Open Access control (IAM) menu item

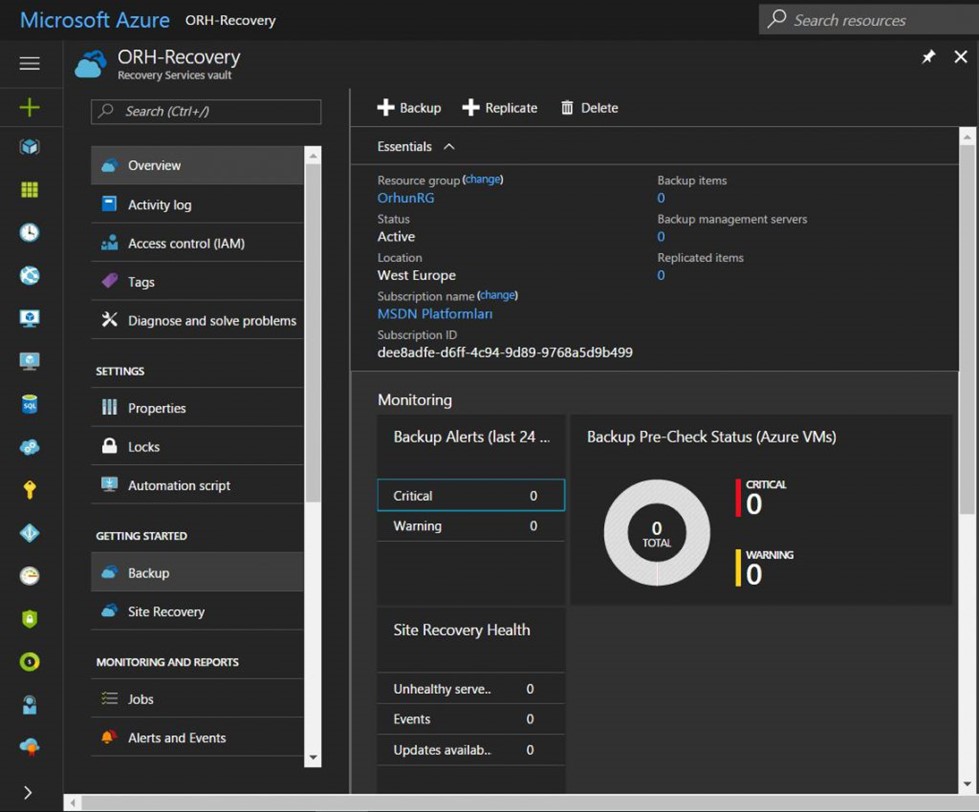click(x=197, y=243)
